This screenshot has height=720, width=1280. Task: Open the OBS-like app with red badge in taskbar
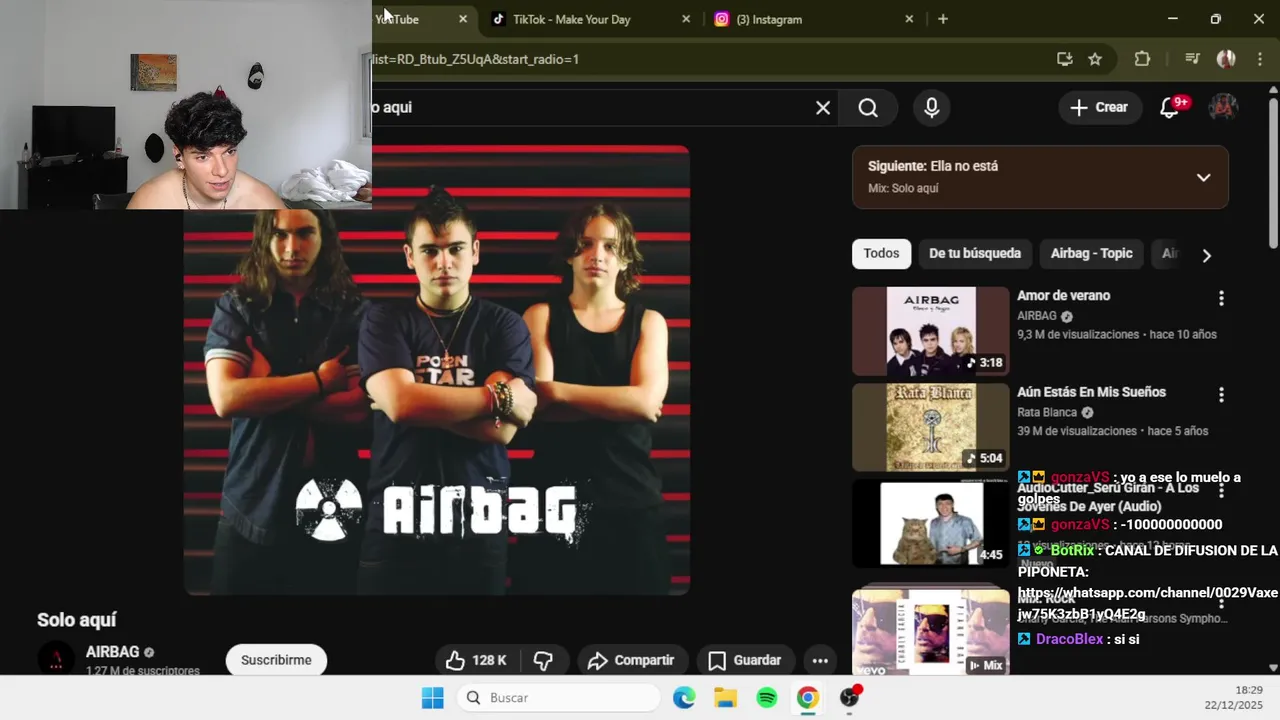pos(850,698)
